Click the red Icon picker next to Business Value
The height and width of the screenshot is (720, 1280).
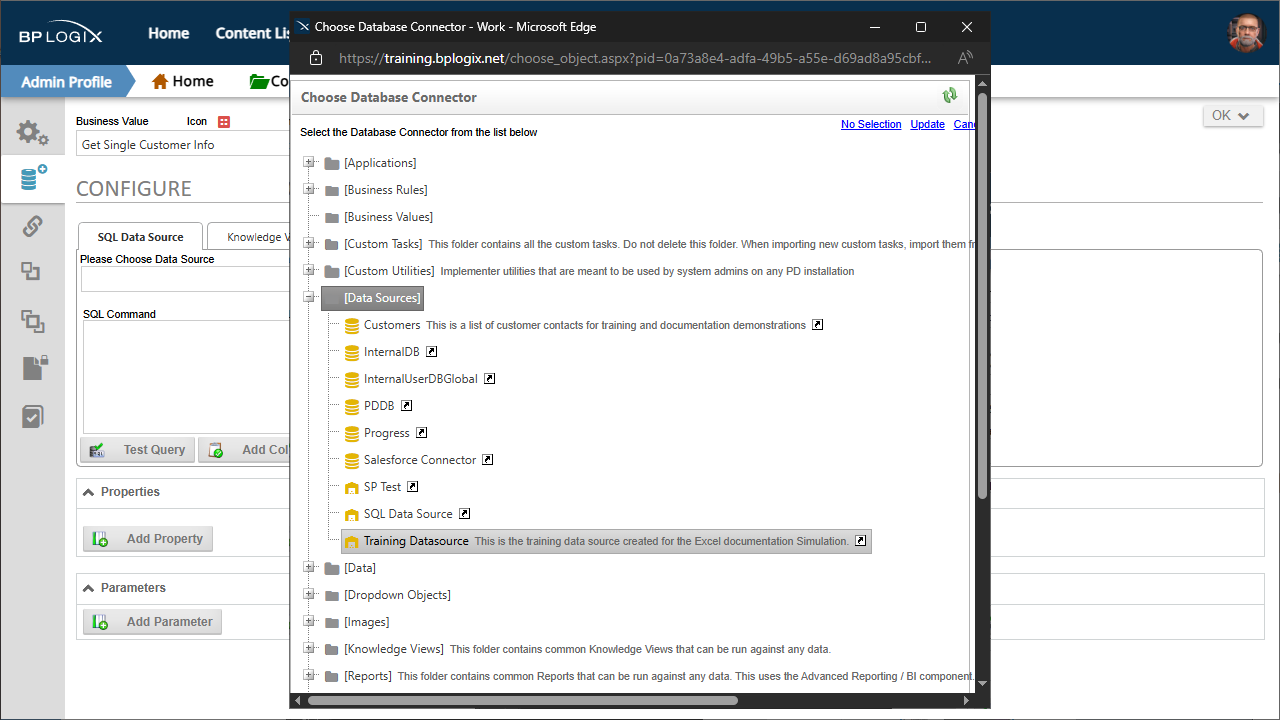(x=224, y=122)
